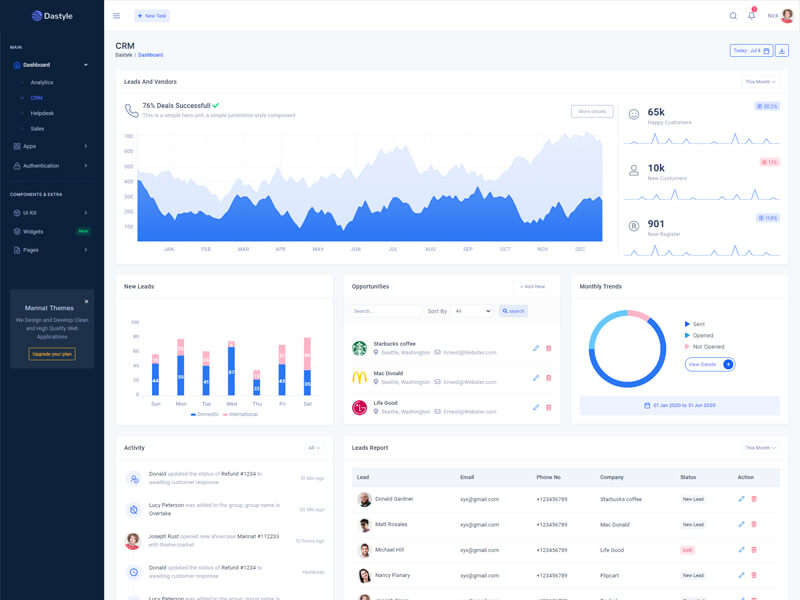Expand the Apps sidebar menu
The width and height of the screenshot is (800, 600).
pos(50,146)
